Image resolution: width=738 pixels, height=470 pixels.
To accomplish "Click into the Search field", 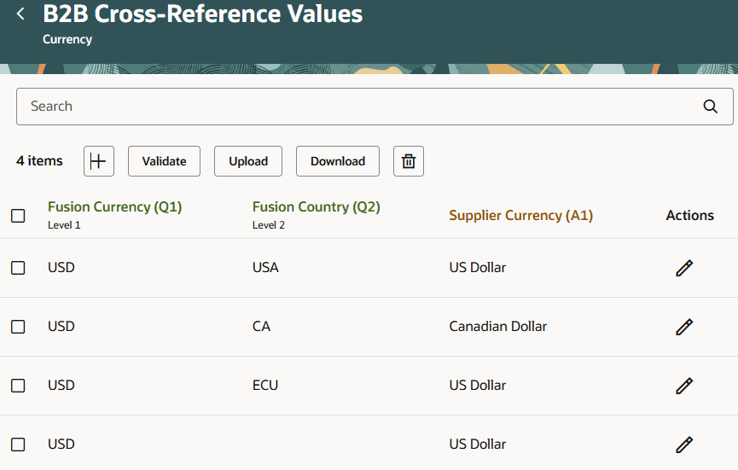I will click(360, 107).
